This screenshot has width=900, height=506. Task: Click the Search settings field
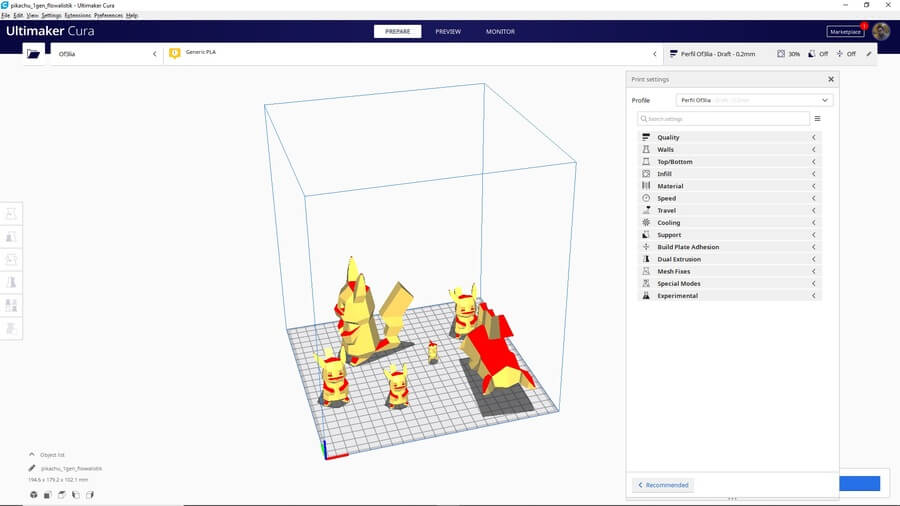coord(724,119)
